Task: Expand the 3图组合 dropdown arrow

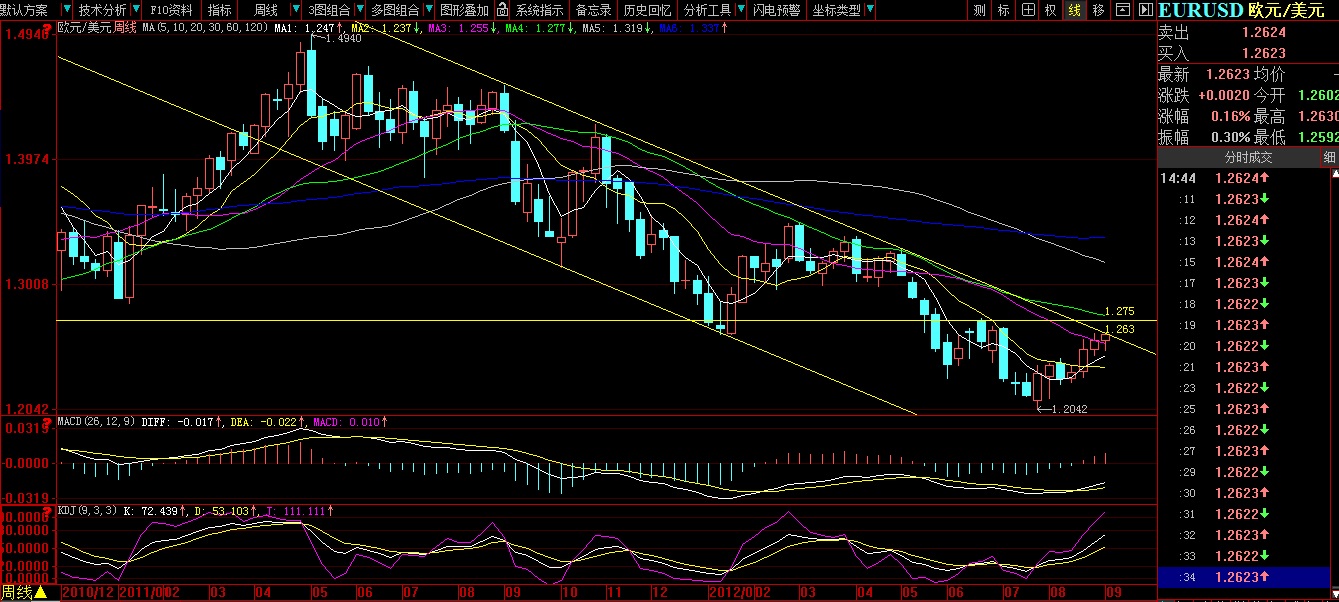Action: [x=362, y=10]
